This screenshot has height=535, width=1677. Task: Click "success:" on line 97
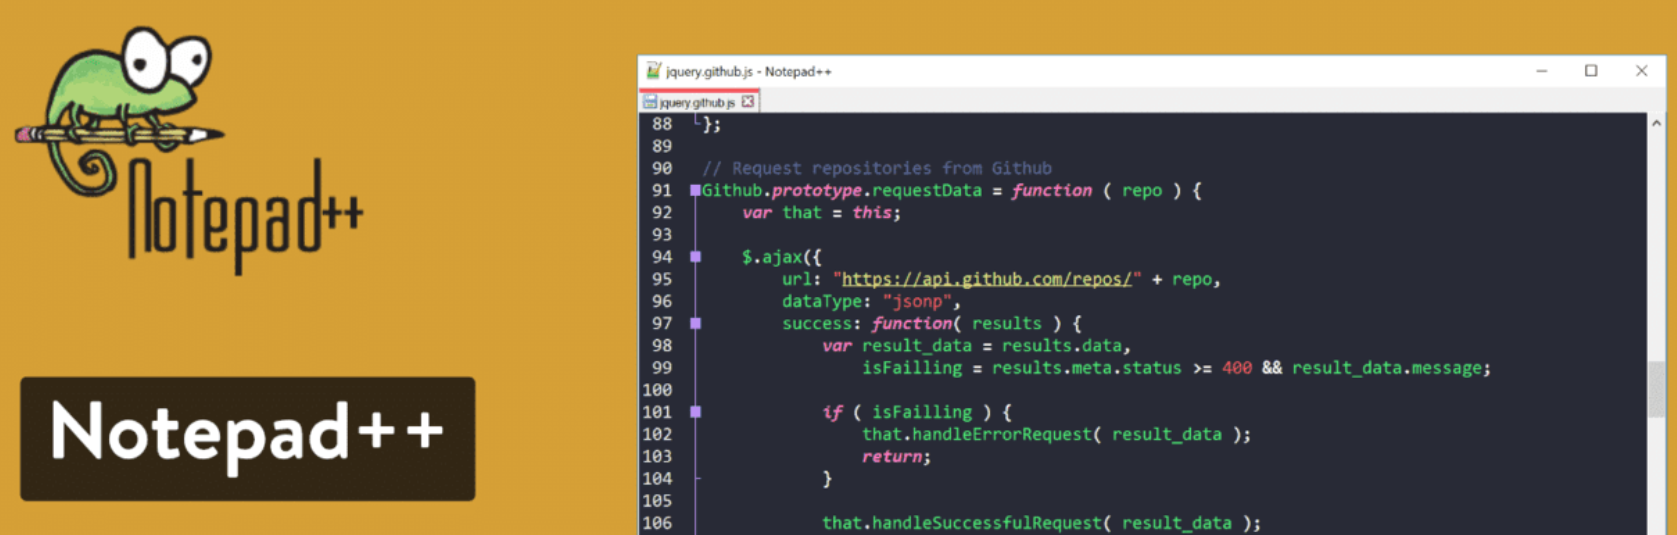tap(822, 323)
